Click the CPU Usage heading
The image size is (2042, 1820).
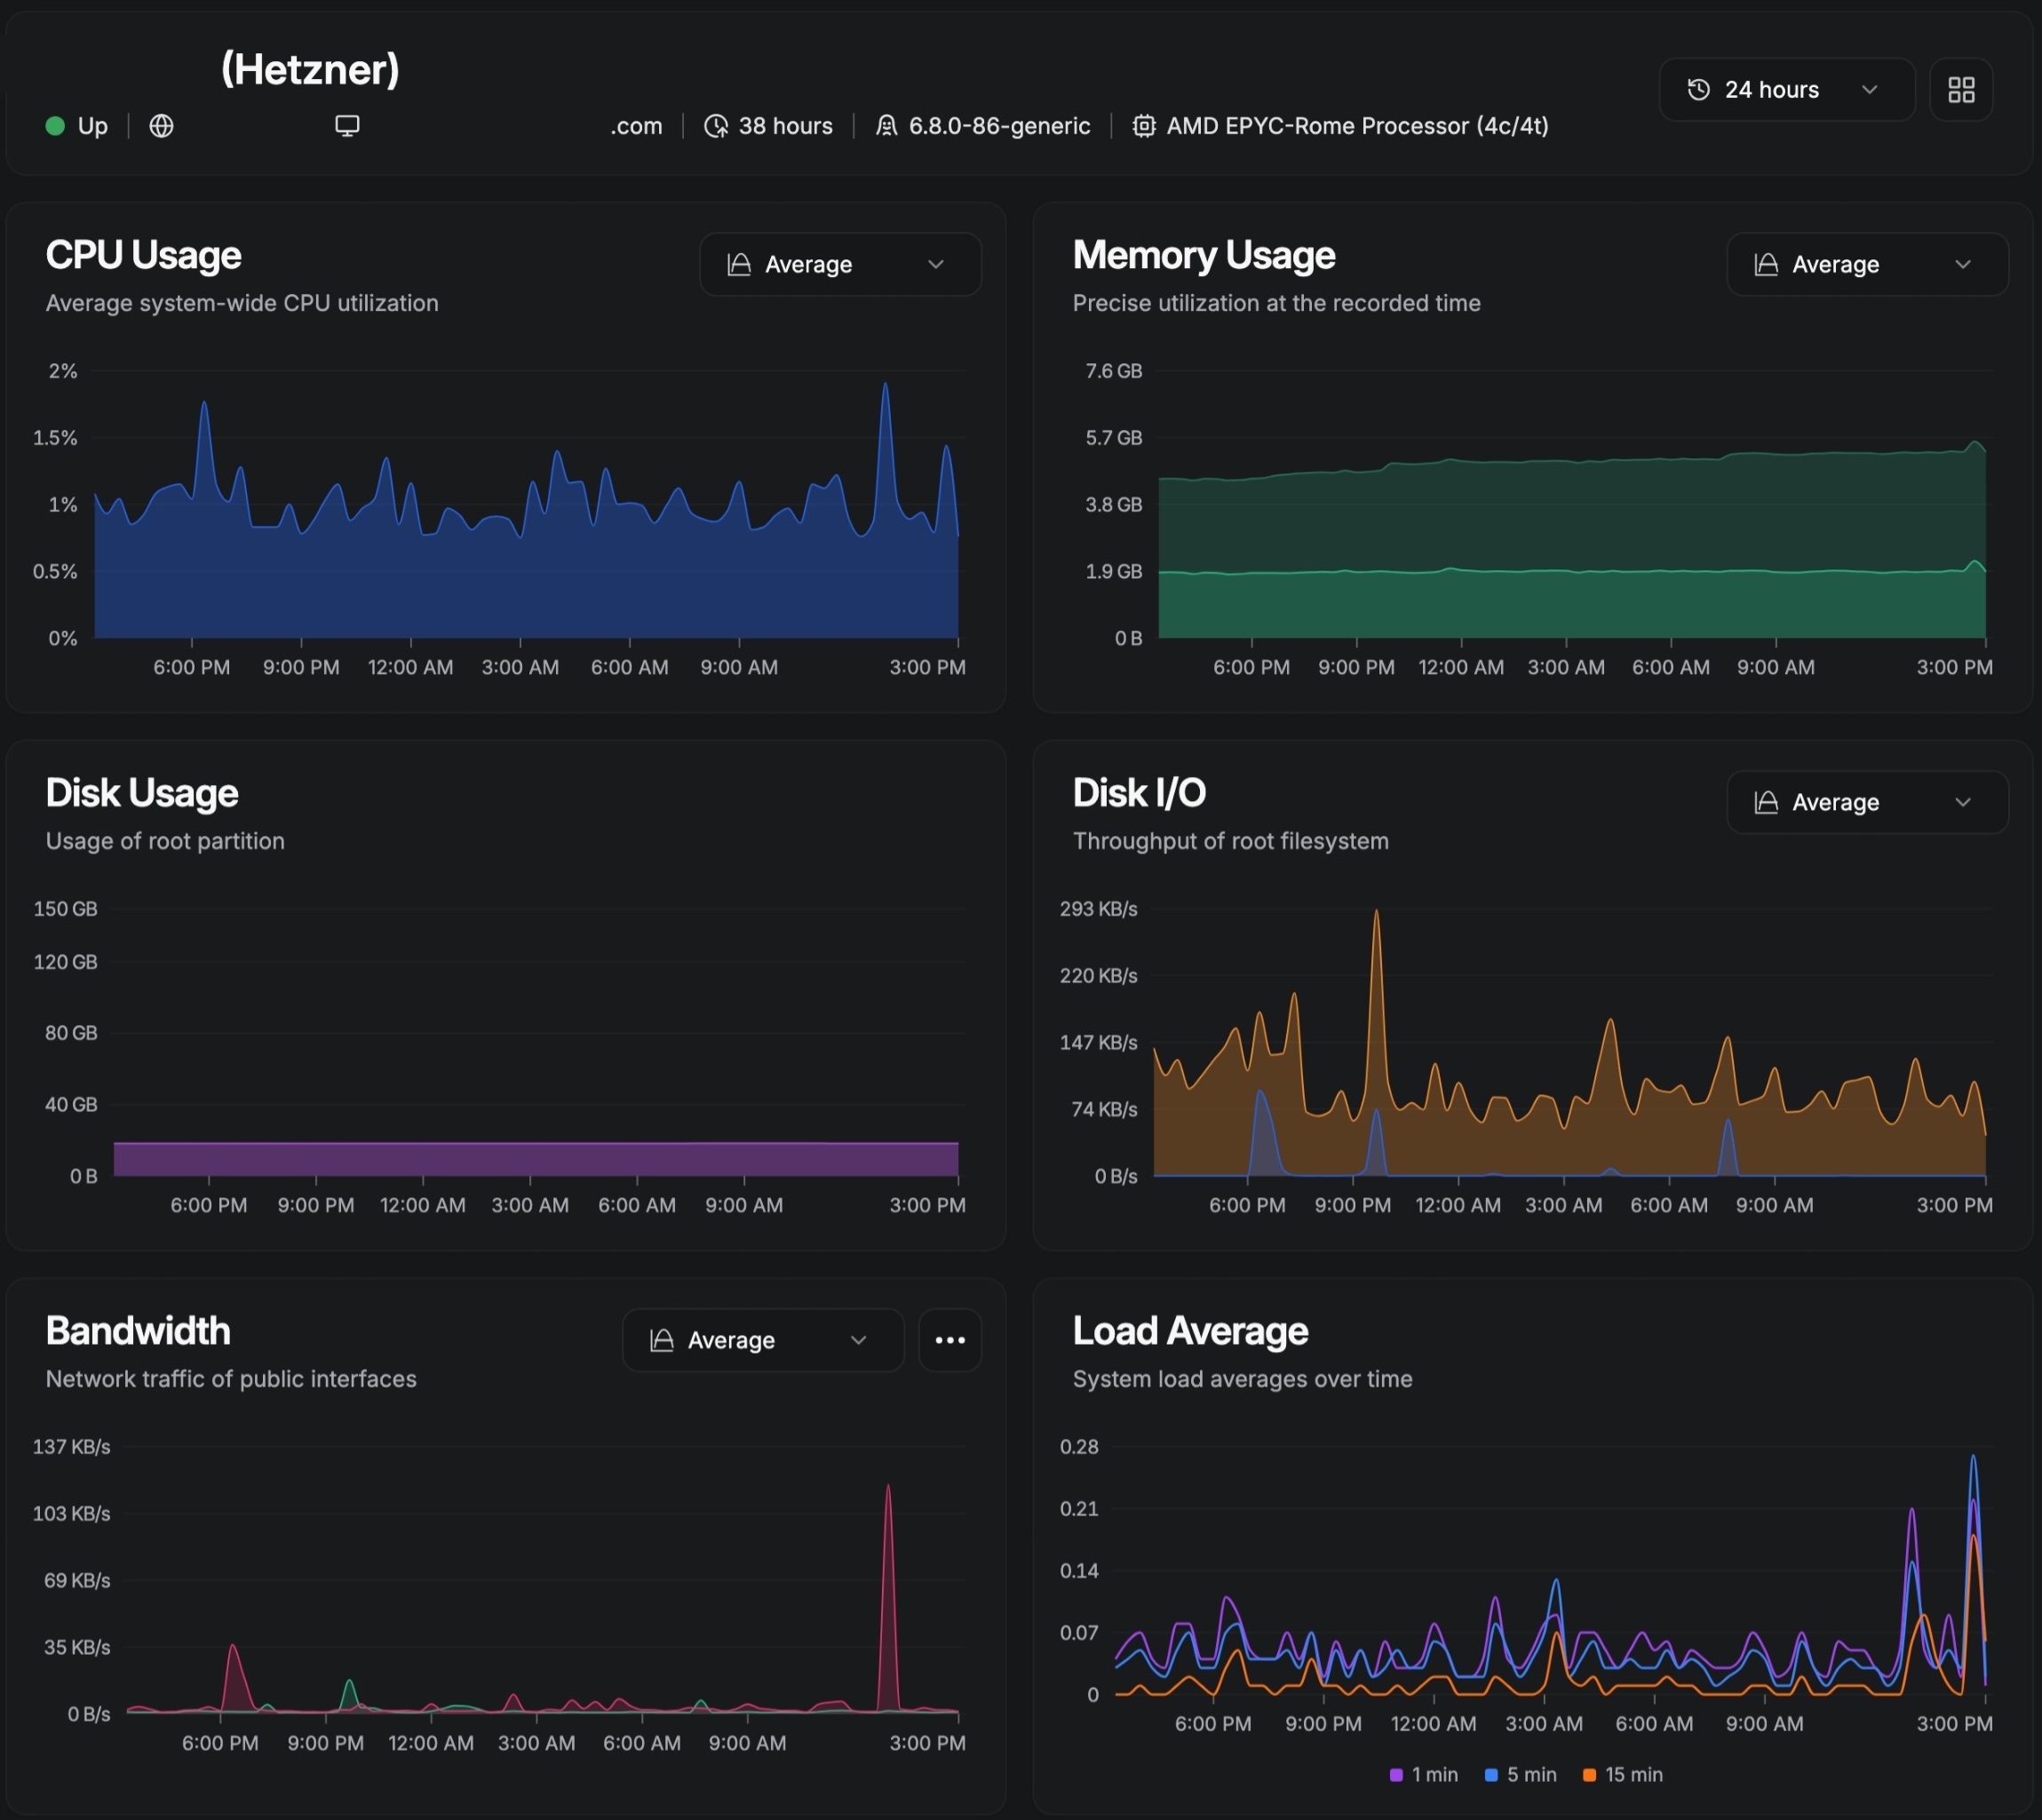click(x=143, y=255)
